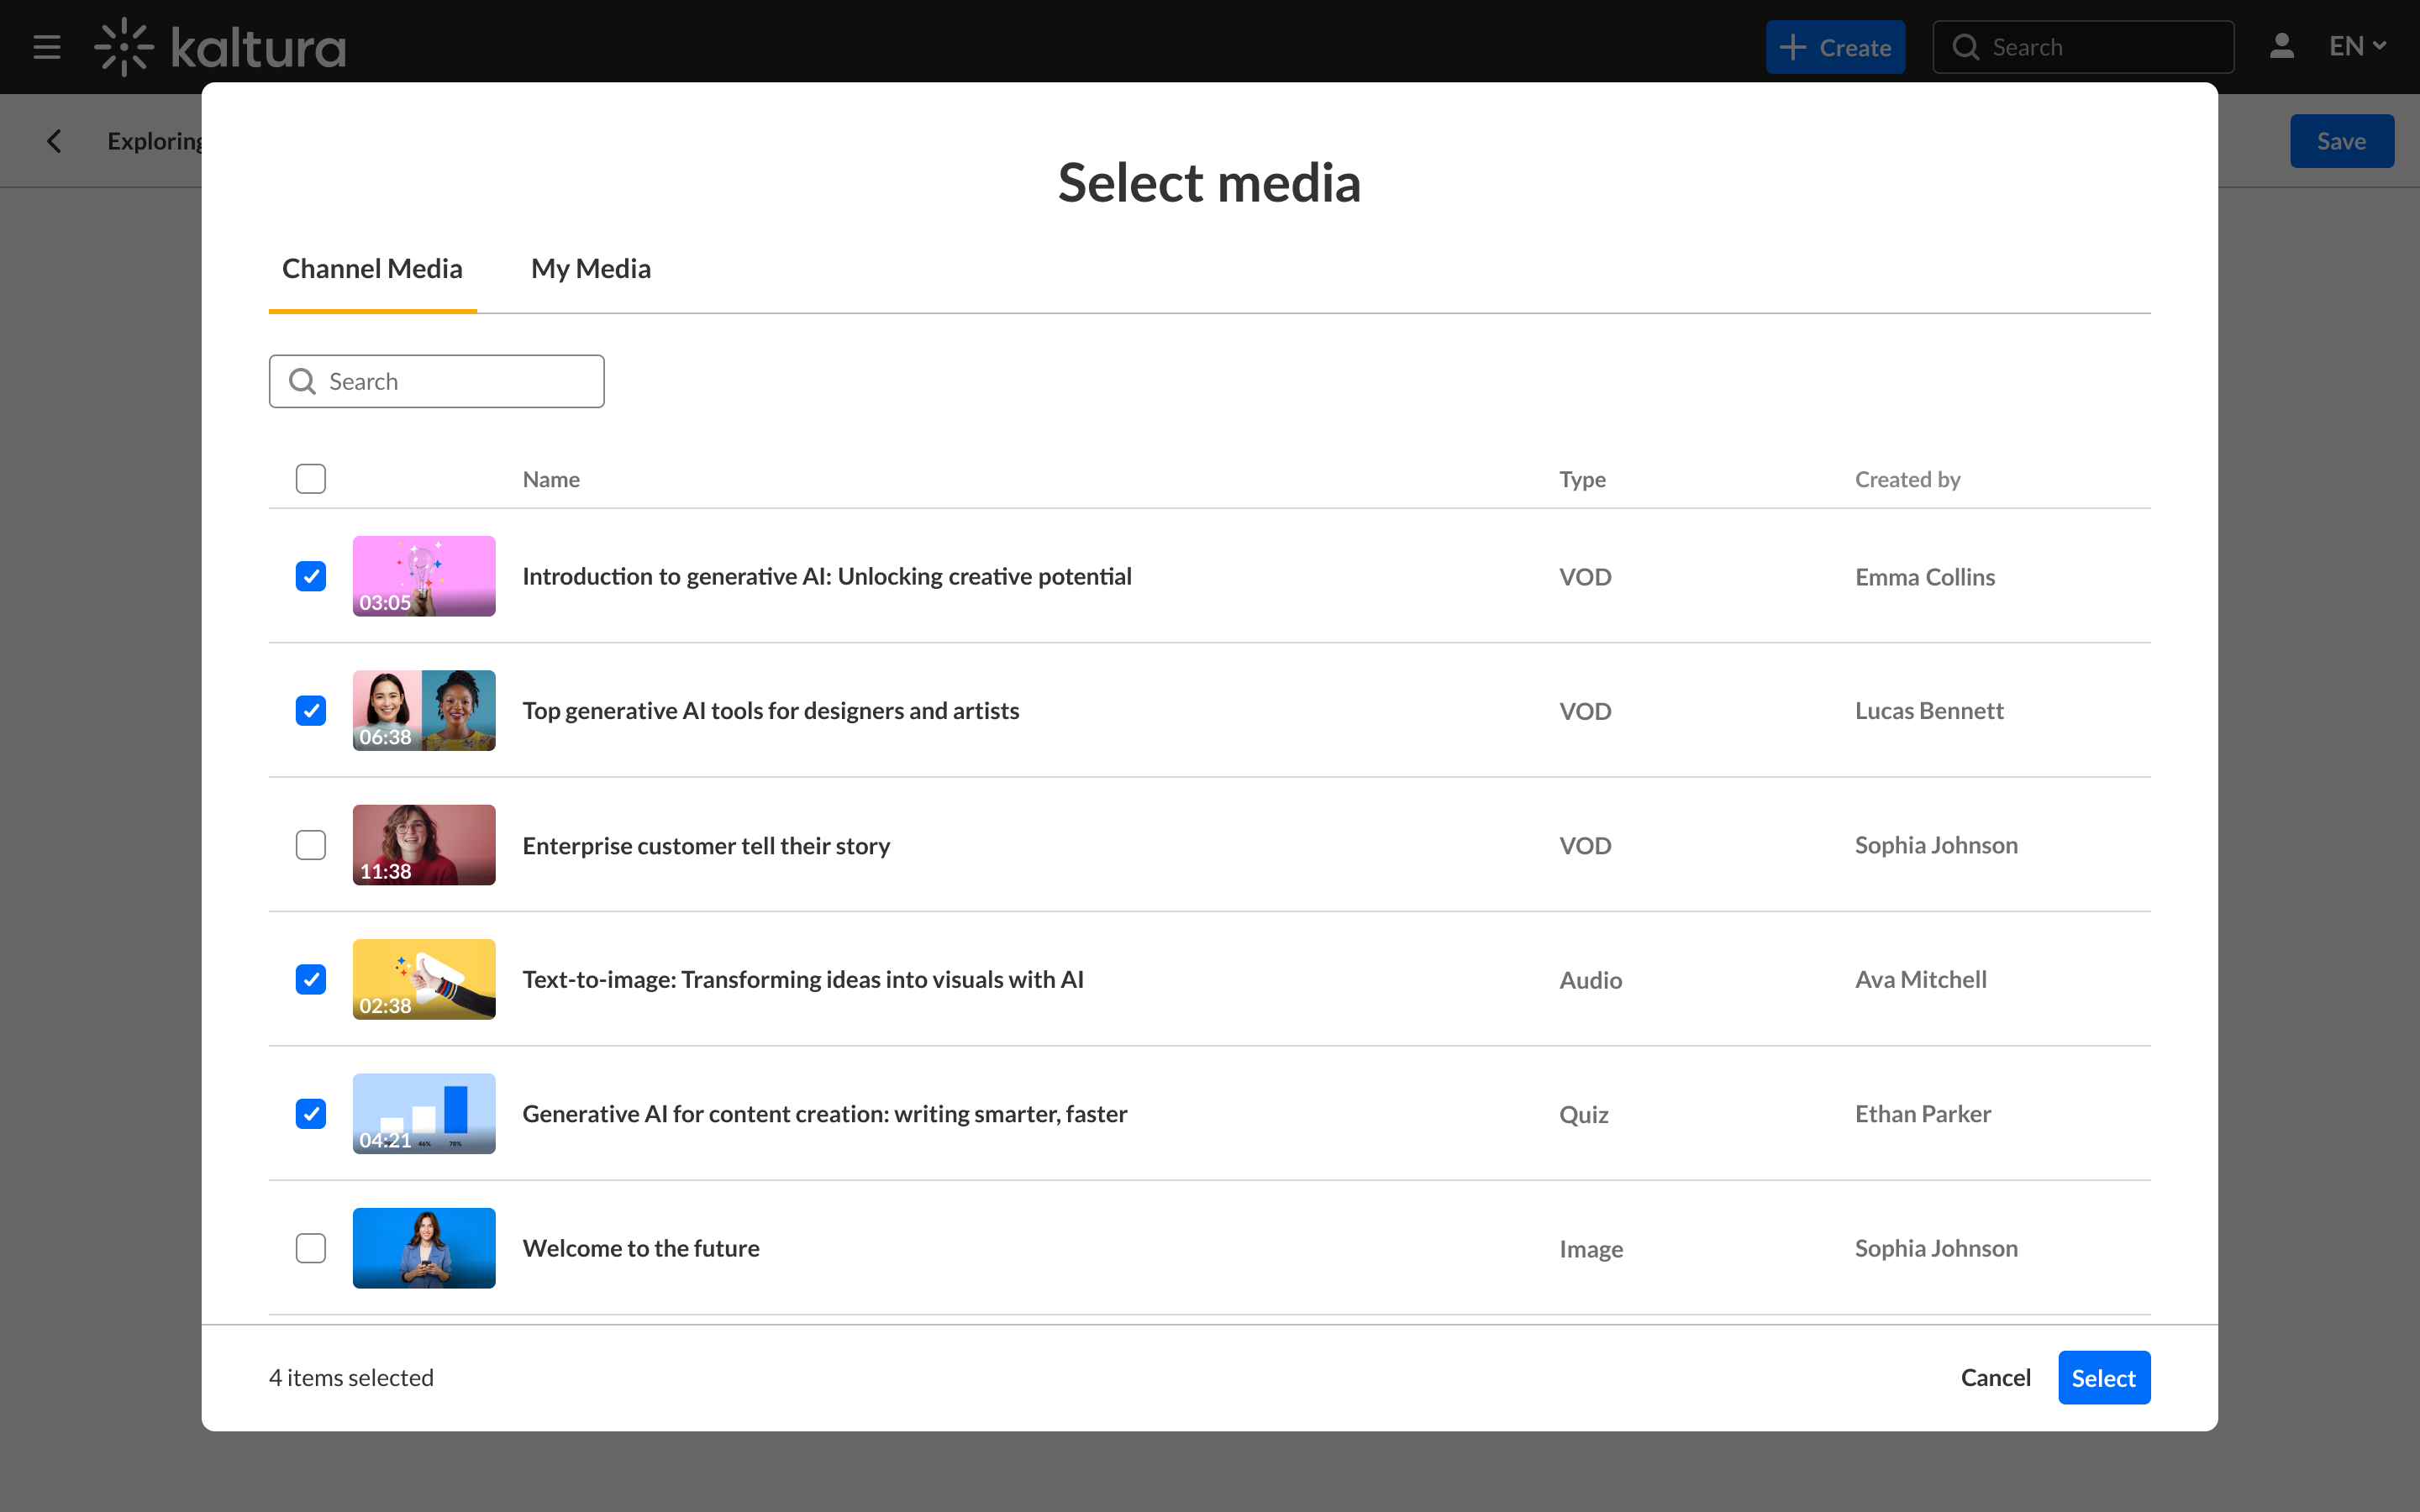This screenshot has height=1512, width=2420.
Task: Check Enterprise customer tell their story
Action: coord(311,845)
